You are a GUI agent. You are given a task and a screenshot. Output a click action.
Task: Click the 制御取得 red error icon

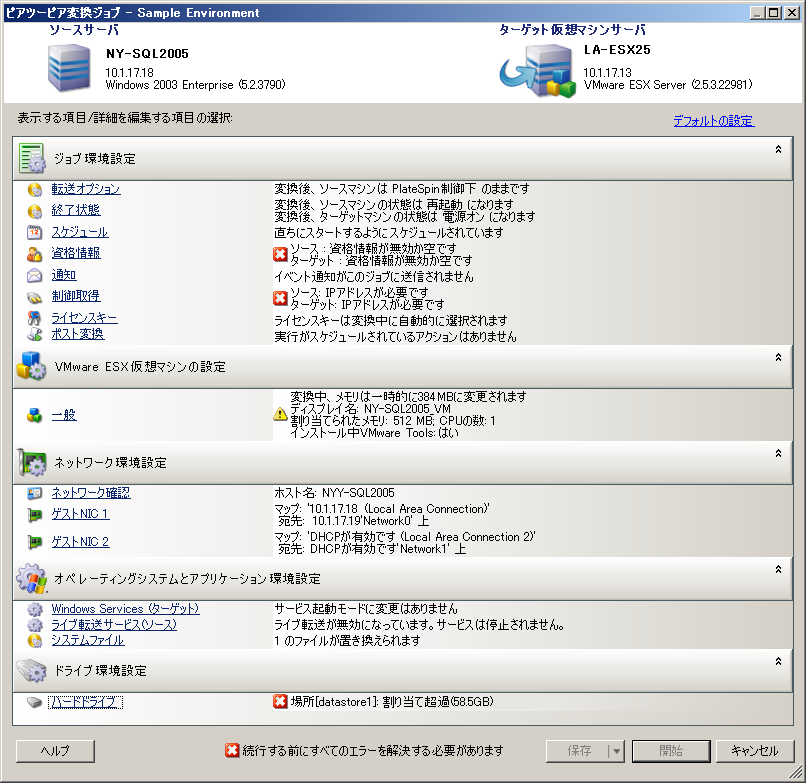click(x=280, y=298)
